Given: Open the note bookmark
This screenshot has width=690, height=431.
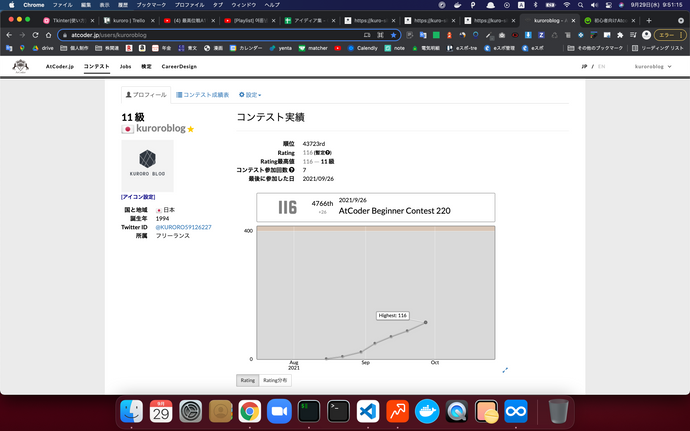Looking at the screenshot, I should (395, 48).
